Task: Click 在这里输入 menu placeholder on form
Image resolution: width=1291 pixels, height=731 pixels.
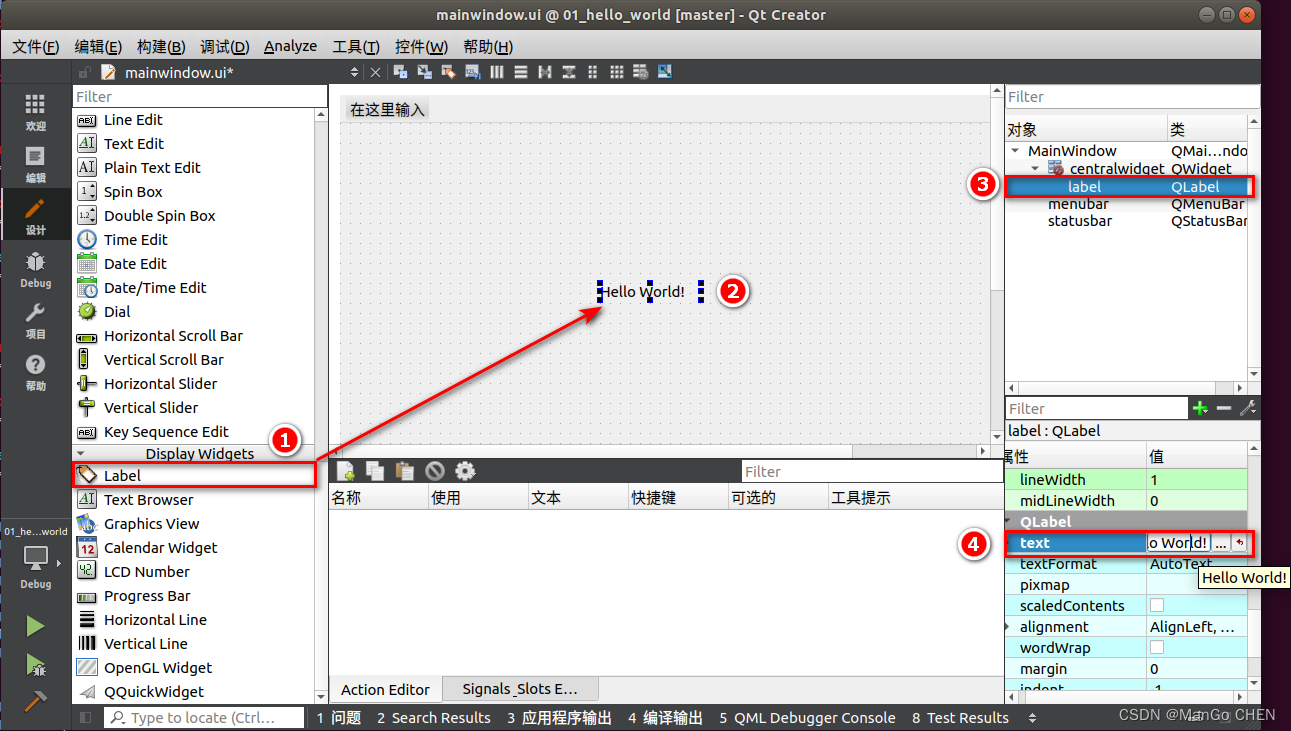Action: [x=387, y=110]
